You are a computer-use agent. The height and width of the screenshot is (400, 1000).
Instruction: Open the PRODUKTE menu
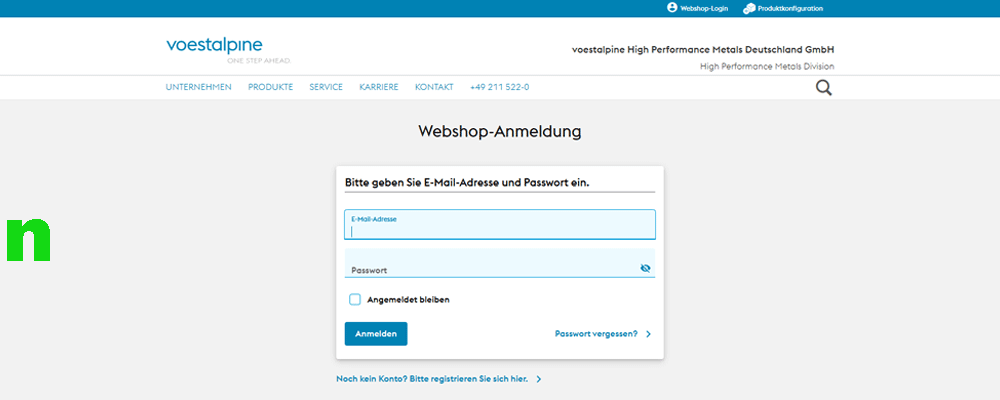click(270, 87)
